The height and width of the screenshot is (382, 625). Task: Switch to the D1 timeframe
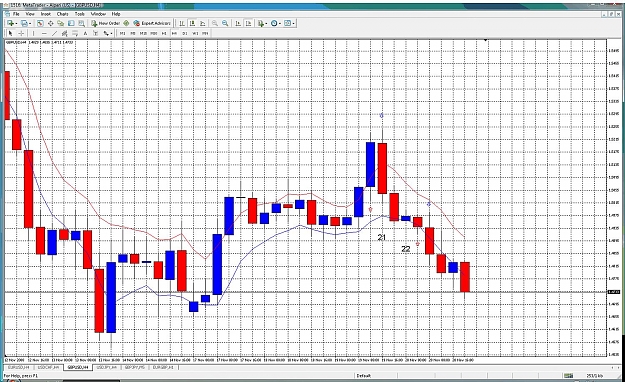pyautogui.click(x=185, y=33)
